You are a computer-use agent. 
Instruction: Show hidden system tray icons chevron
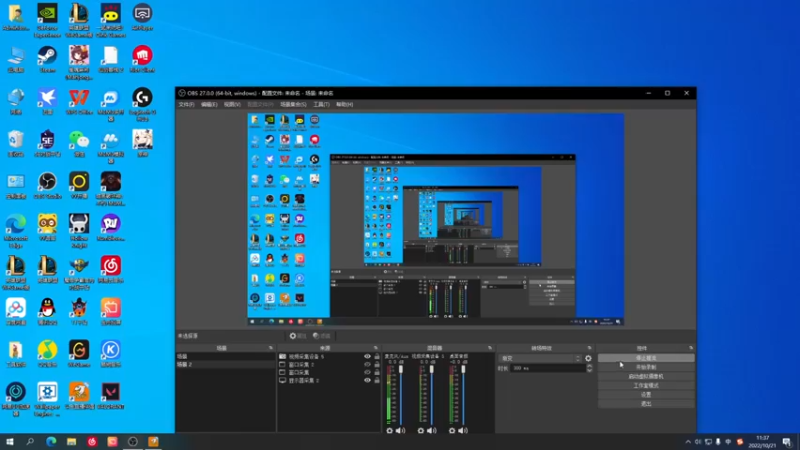pyautogui.click(x=688, y=442)
